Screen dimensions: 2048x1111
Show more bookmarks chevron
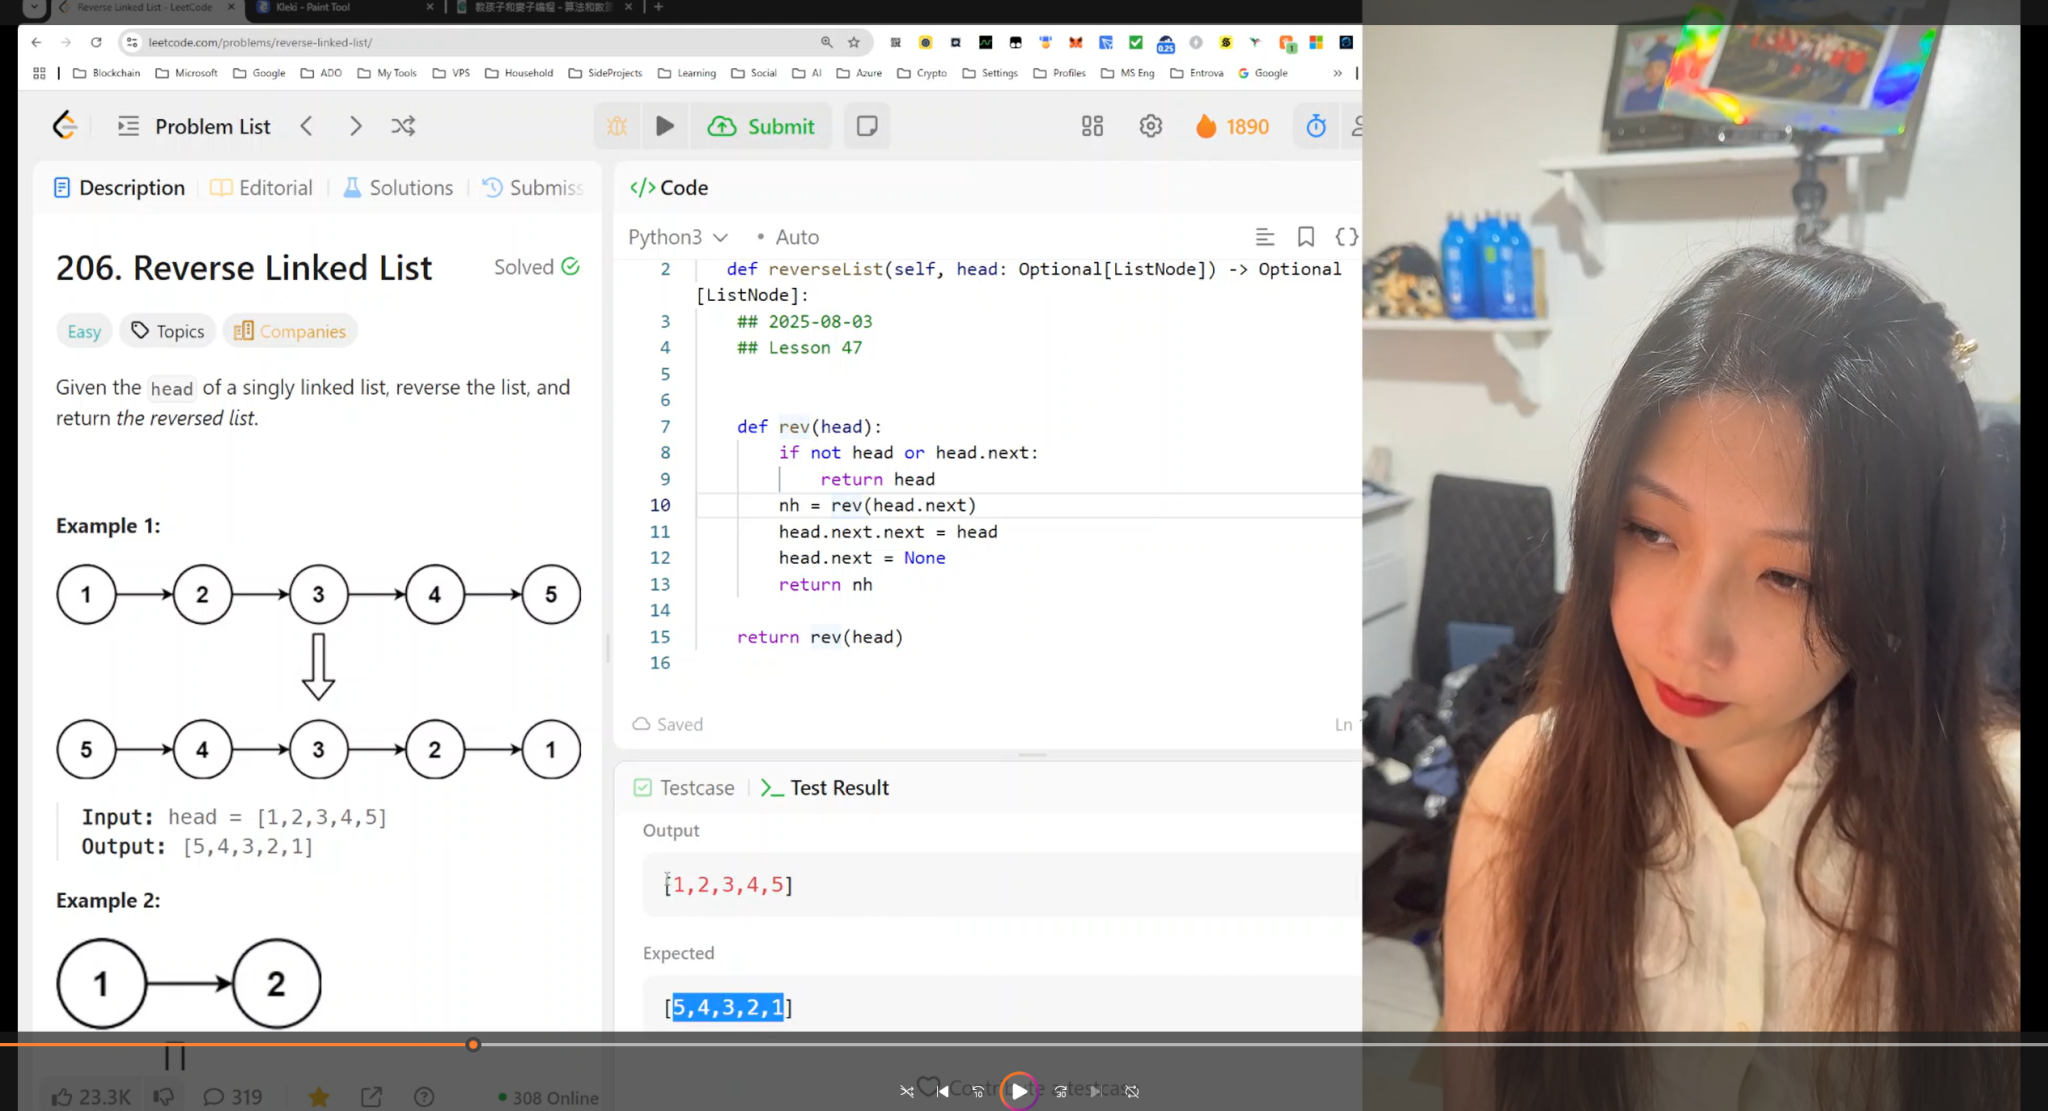pyautogui.click(x=1337, y=73)
